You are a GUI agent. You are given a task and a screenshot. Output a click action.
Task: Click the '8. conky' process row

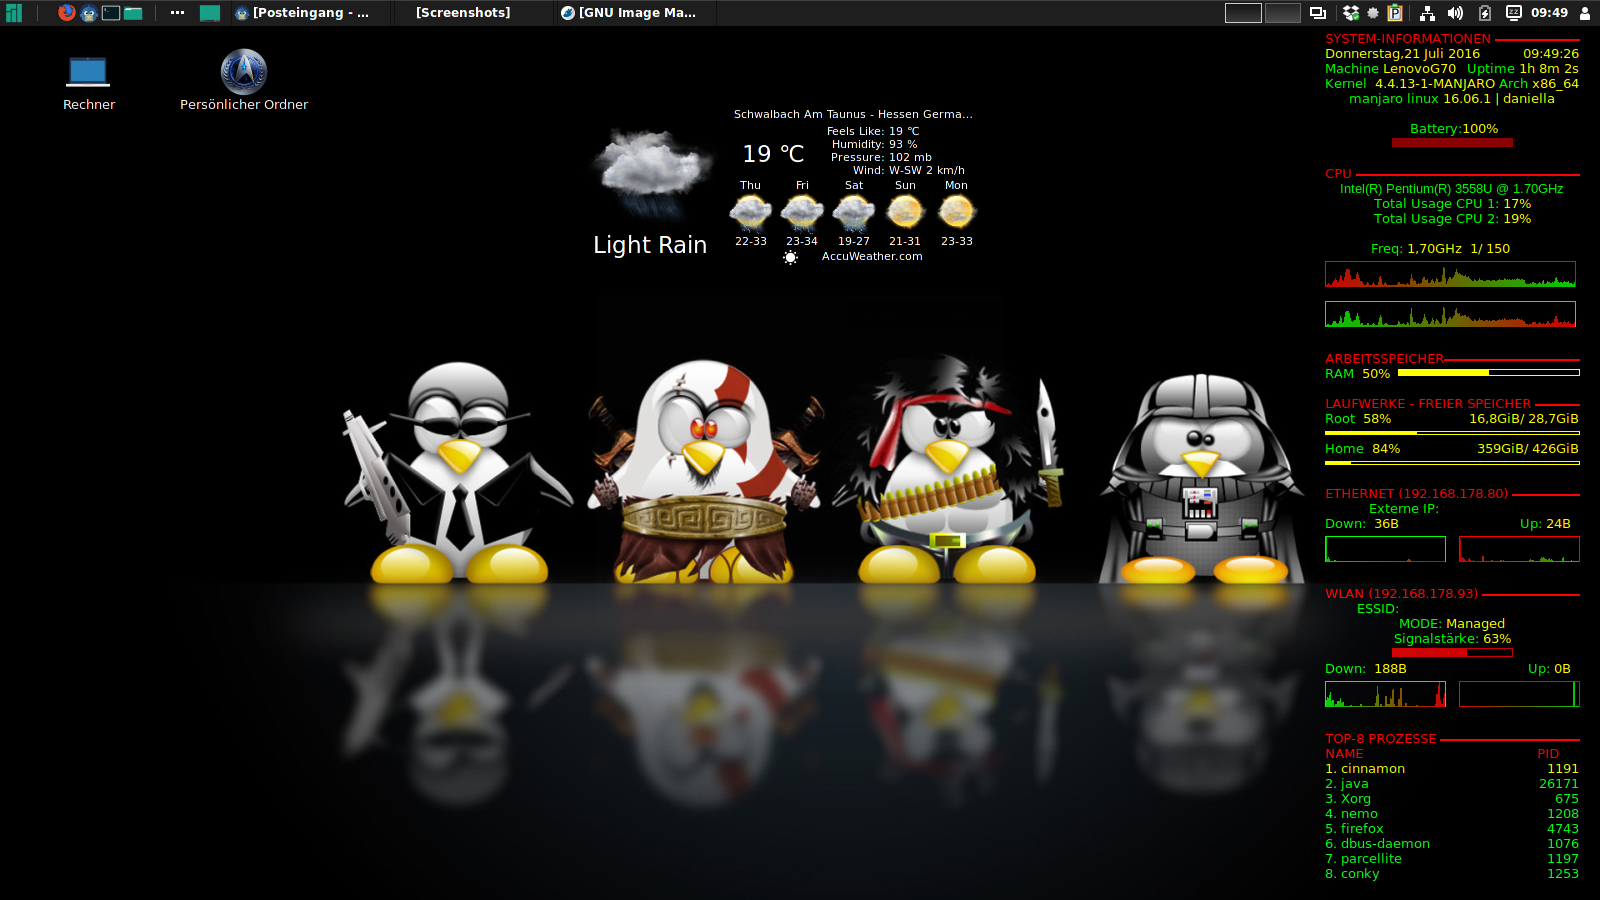tap(1452, 874)
